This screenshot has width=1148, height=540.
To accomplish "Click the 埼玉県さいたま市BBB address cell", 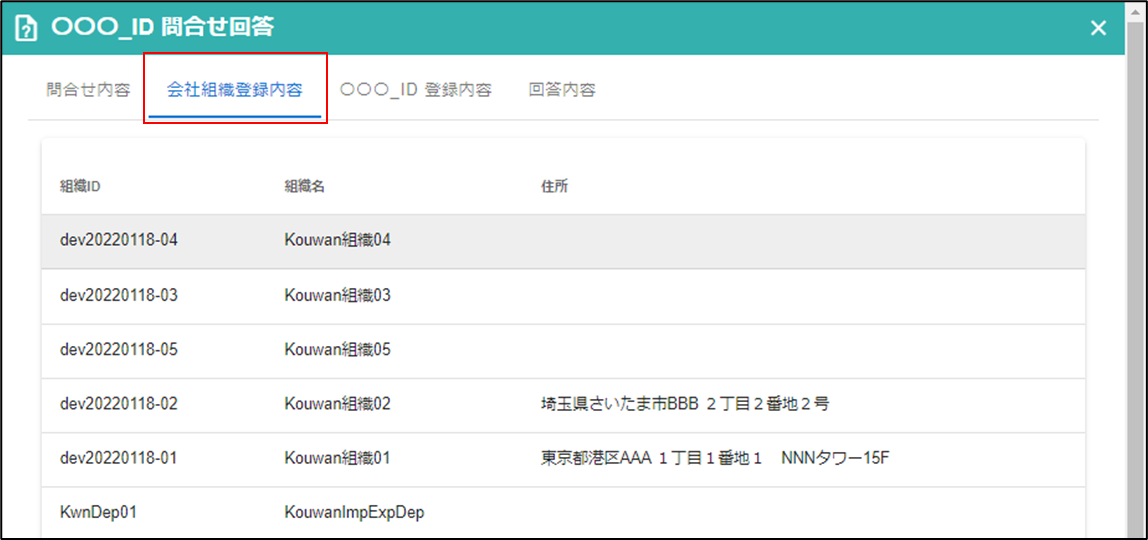I will click(x=684, y=404).
